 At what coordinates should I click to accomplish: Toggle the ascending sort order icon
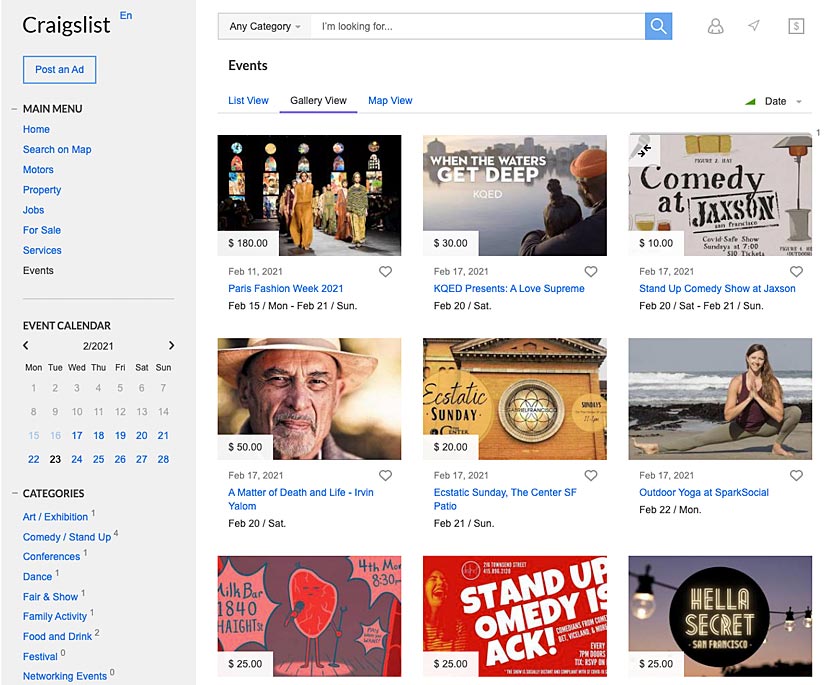[x=750, y=101]
